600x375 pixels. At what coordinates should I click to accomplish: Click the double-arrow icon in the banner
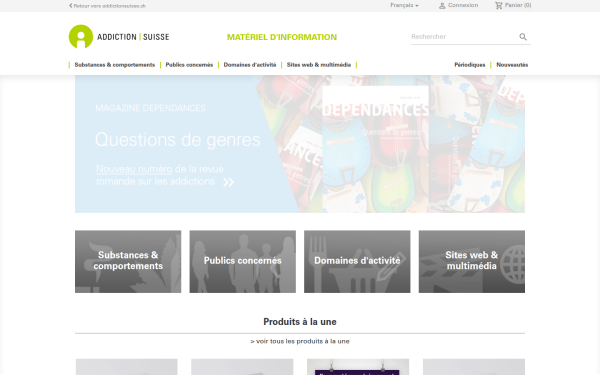tap(228, 182)
